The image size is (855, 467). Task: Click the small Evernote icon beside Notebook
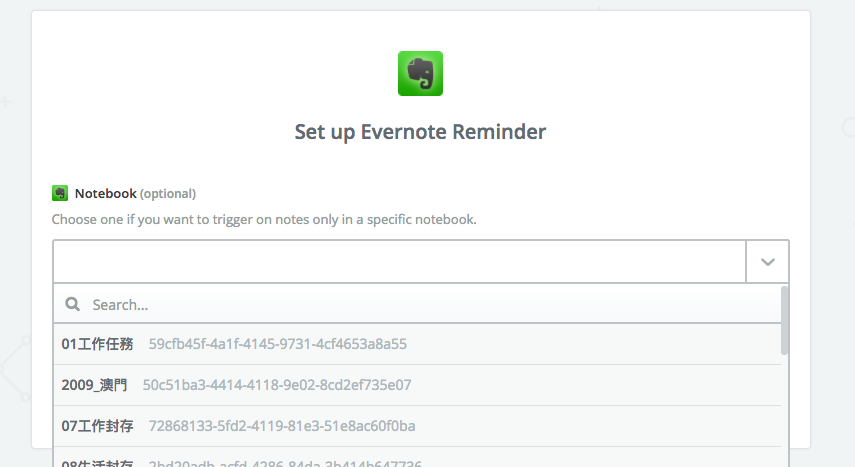(x=60, y=193)
